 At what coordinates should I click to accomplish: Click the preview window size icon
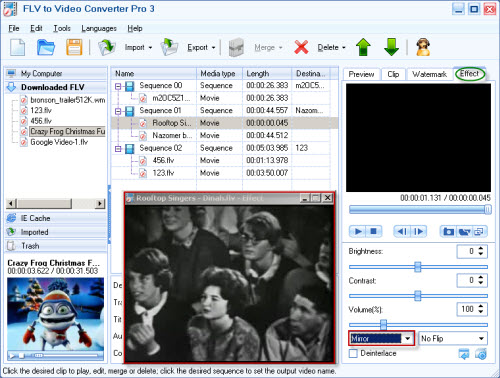479,231
